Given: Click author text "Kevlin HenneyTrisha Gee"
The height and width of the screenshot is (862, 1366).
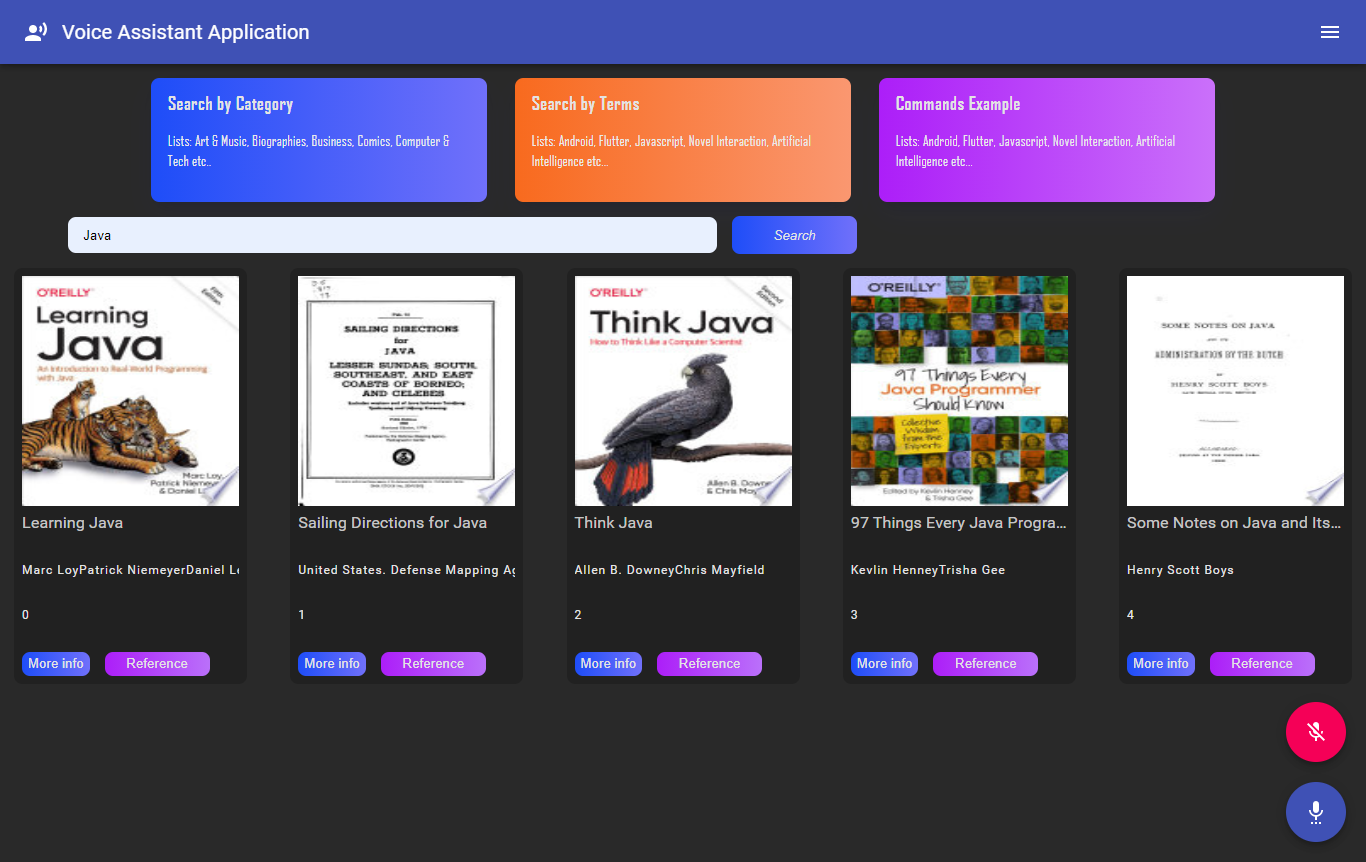Looking at the screenshot, I should [928, 570].
